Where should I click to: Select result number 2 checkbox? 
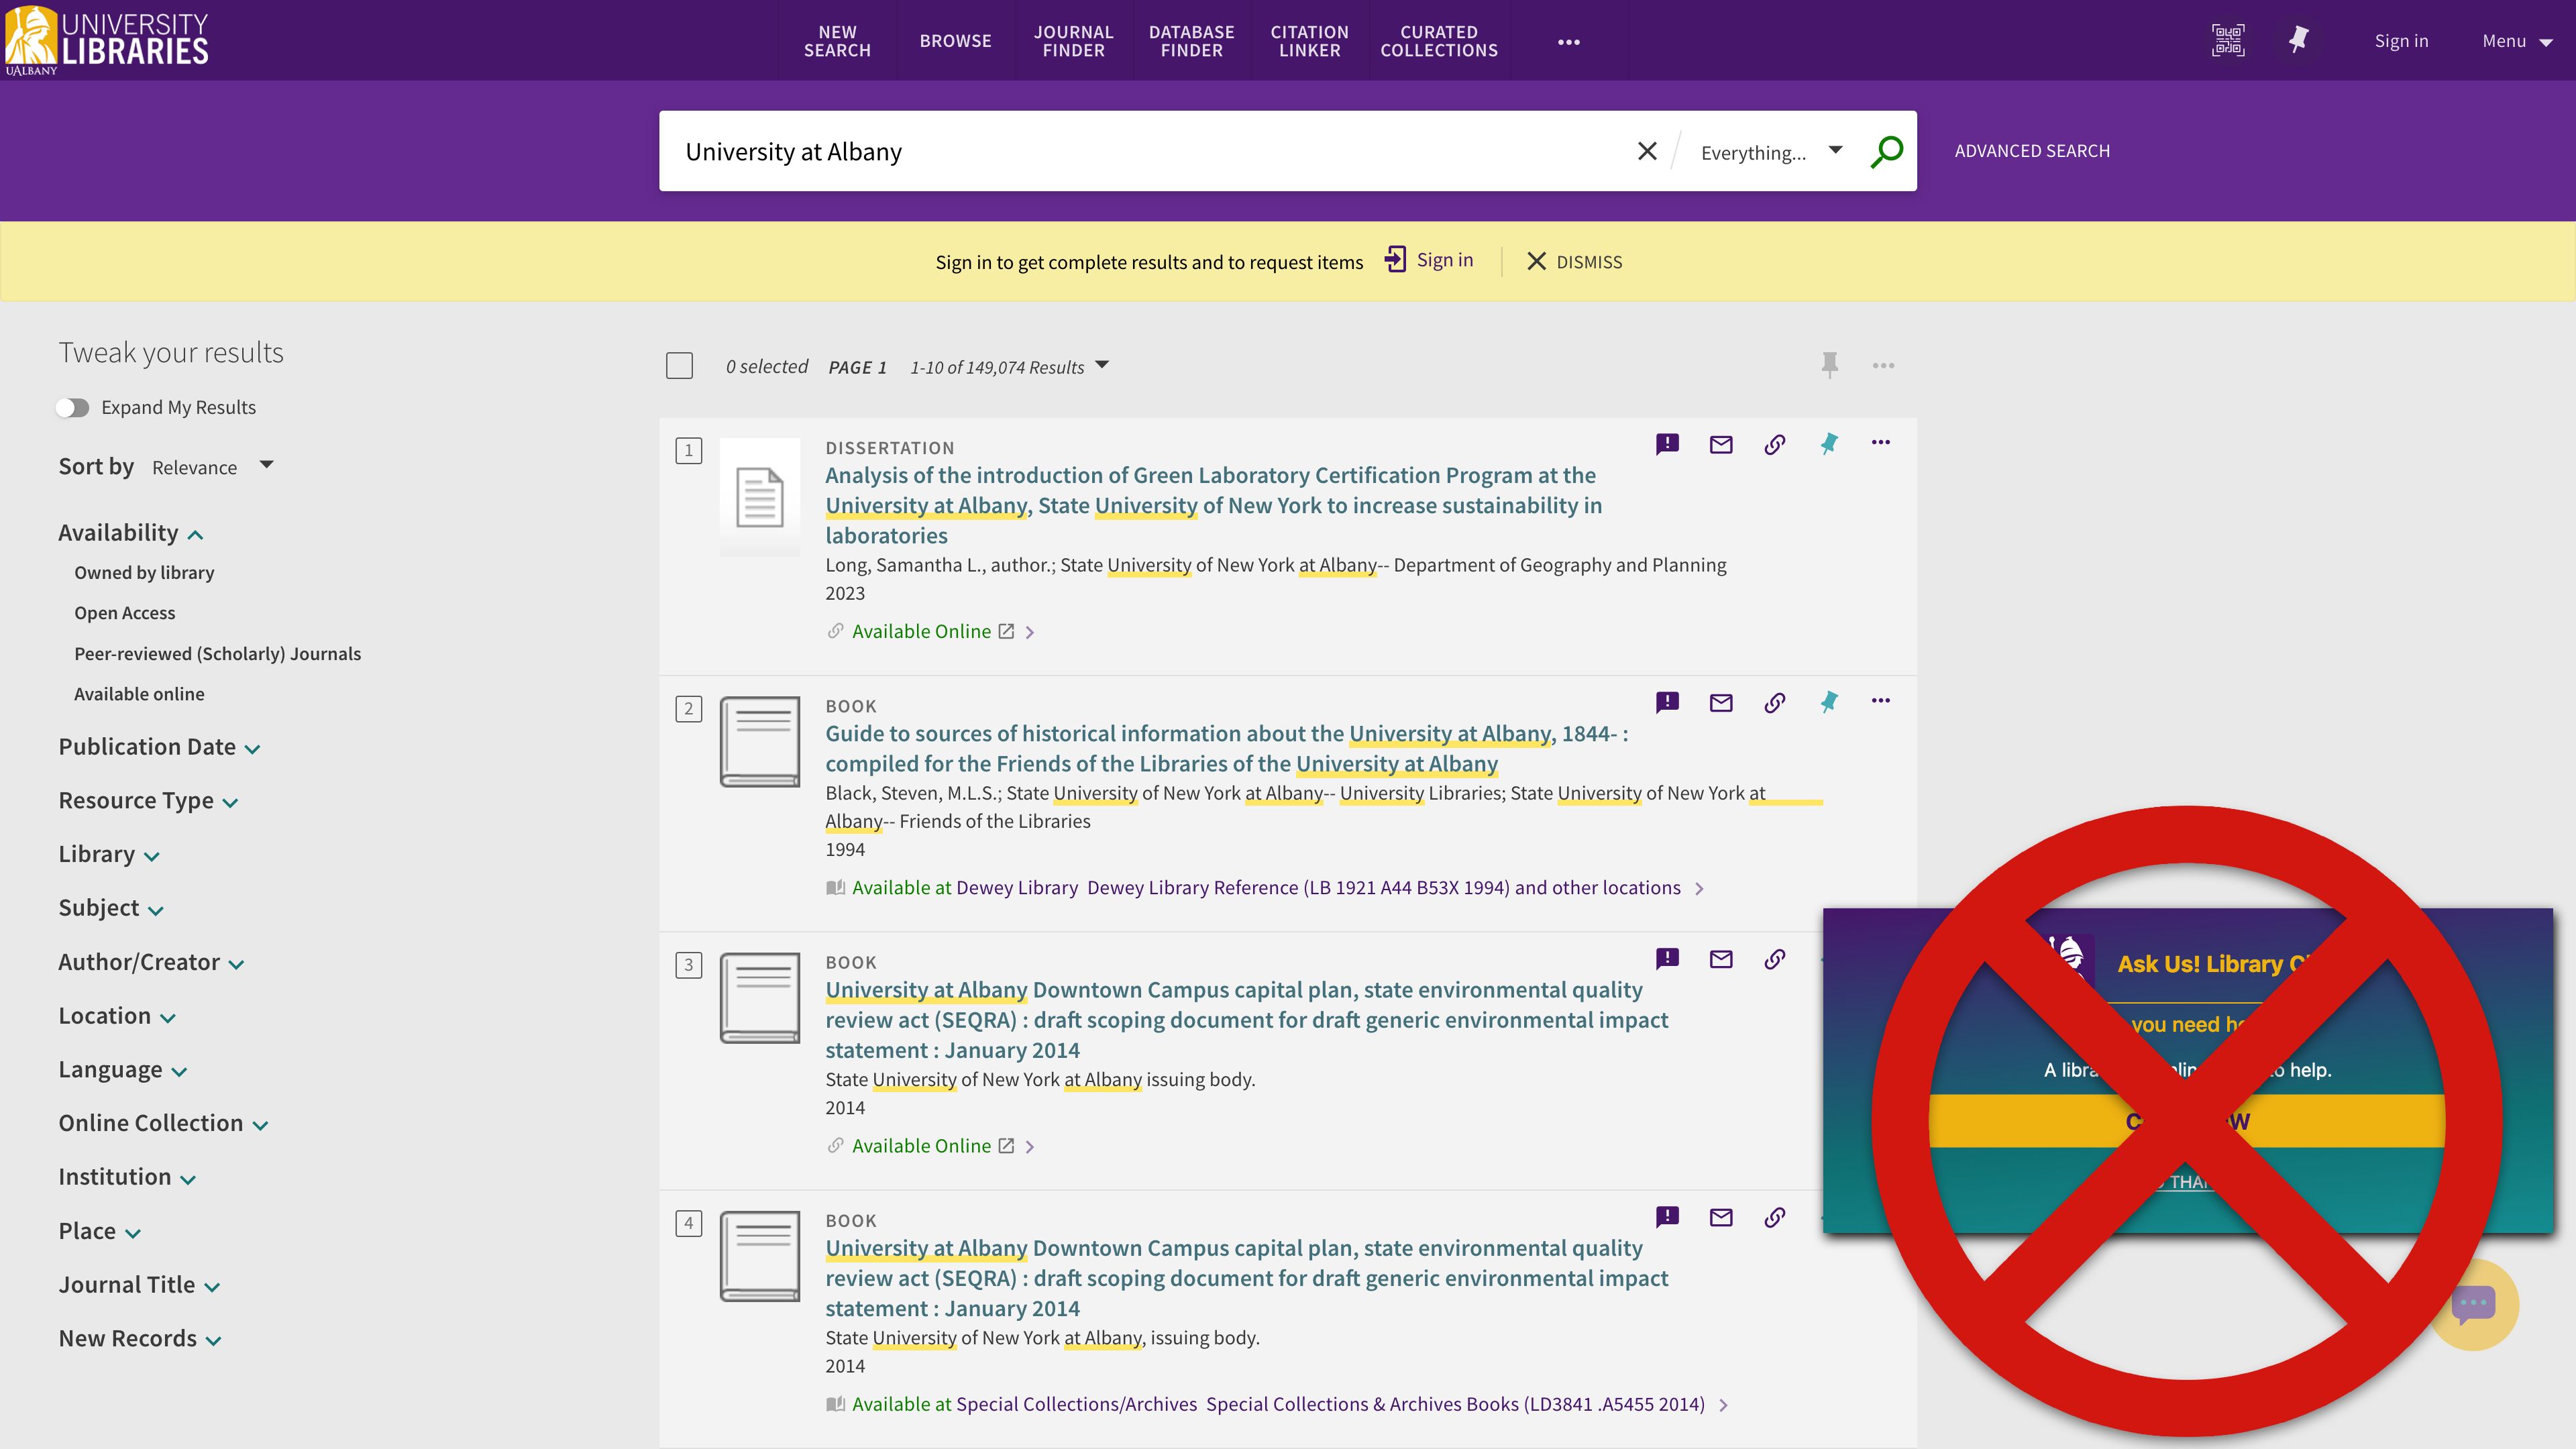[x=688, y=709]
